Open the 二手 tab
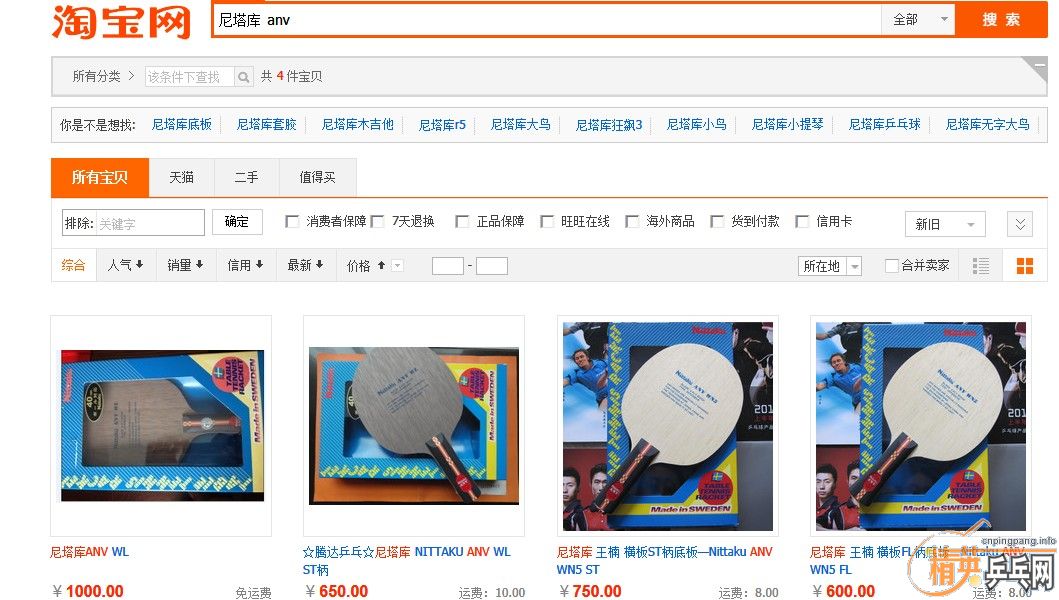Screen dimensions: 1059x600 point(246,178)
